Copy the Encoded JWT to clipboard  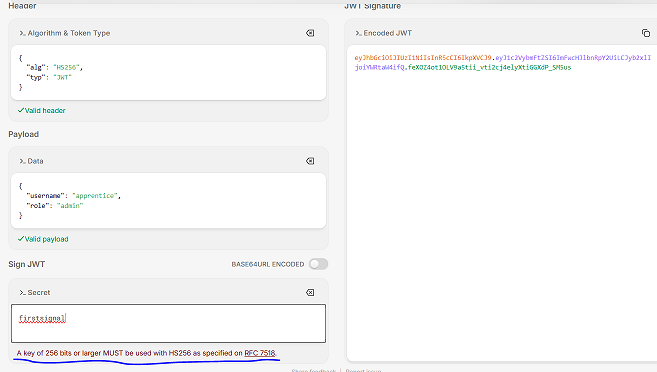tap(646, 33)
